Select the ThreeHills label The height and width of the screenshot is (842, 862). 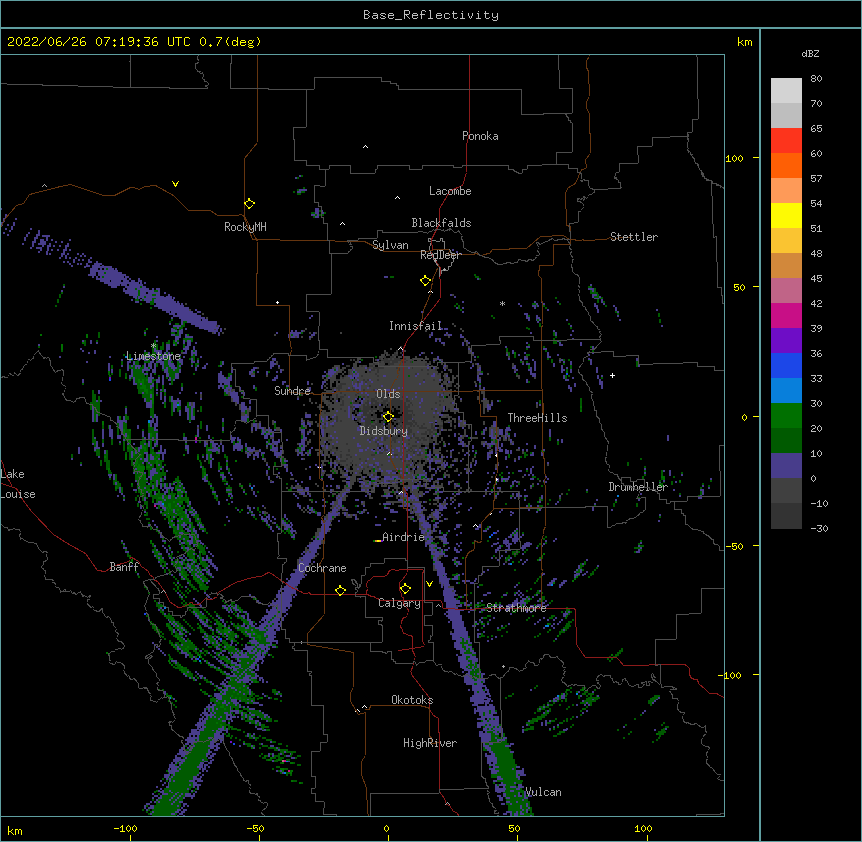tap(537, 418)
